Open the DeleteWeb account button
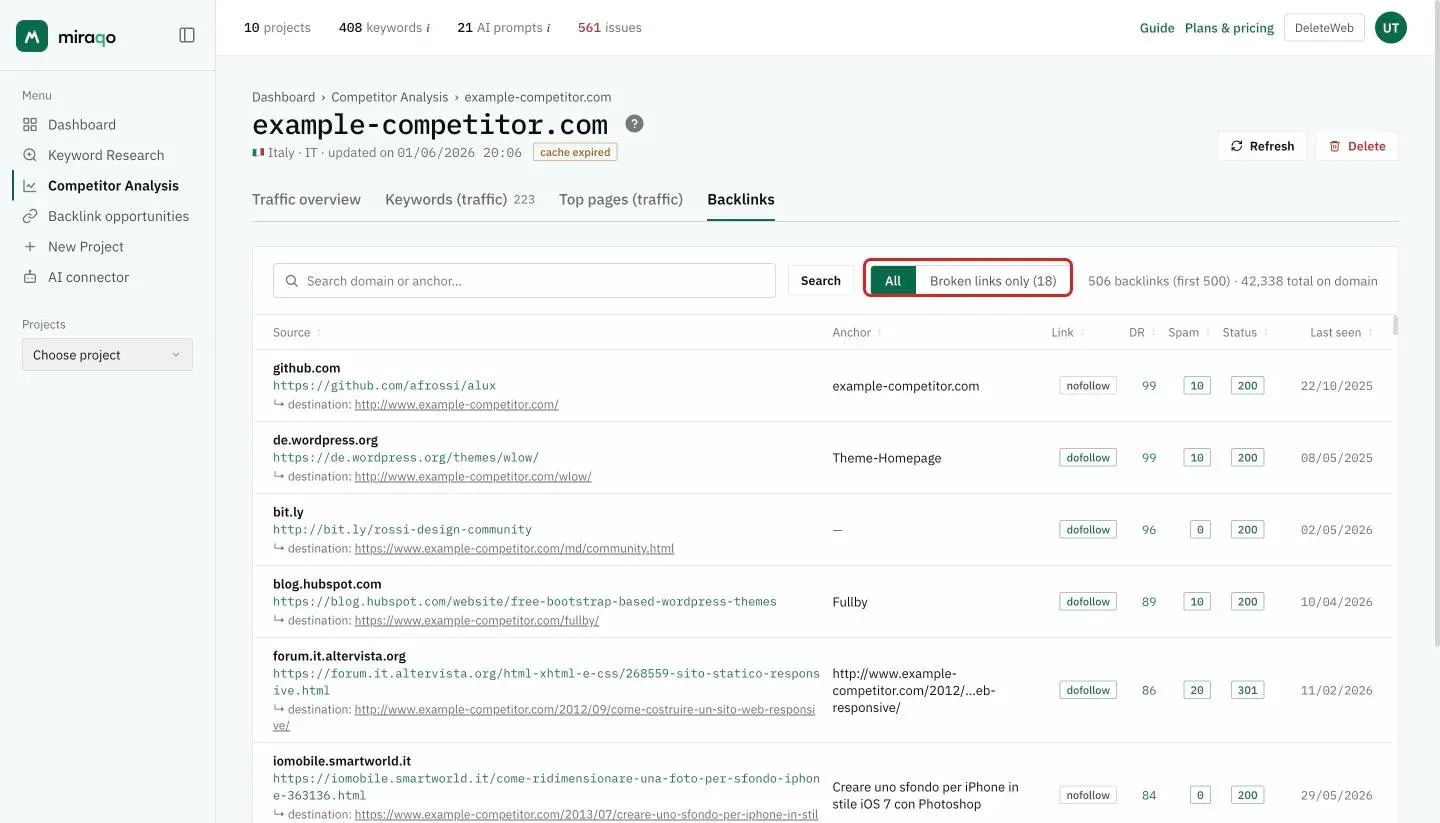The width and height of the screenshot is (1440, 823). pyautogui.click(x=1324, y=28)
